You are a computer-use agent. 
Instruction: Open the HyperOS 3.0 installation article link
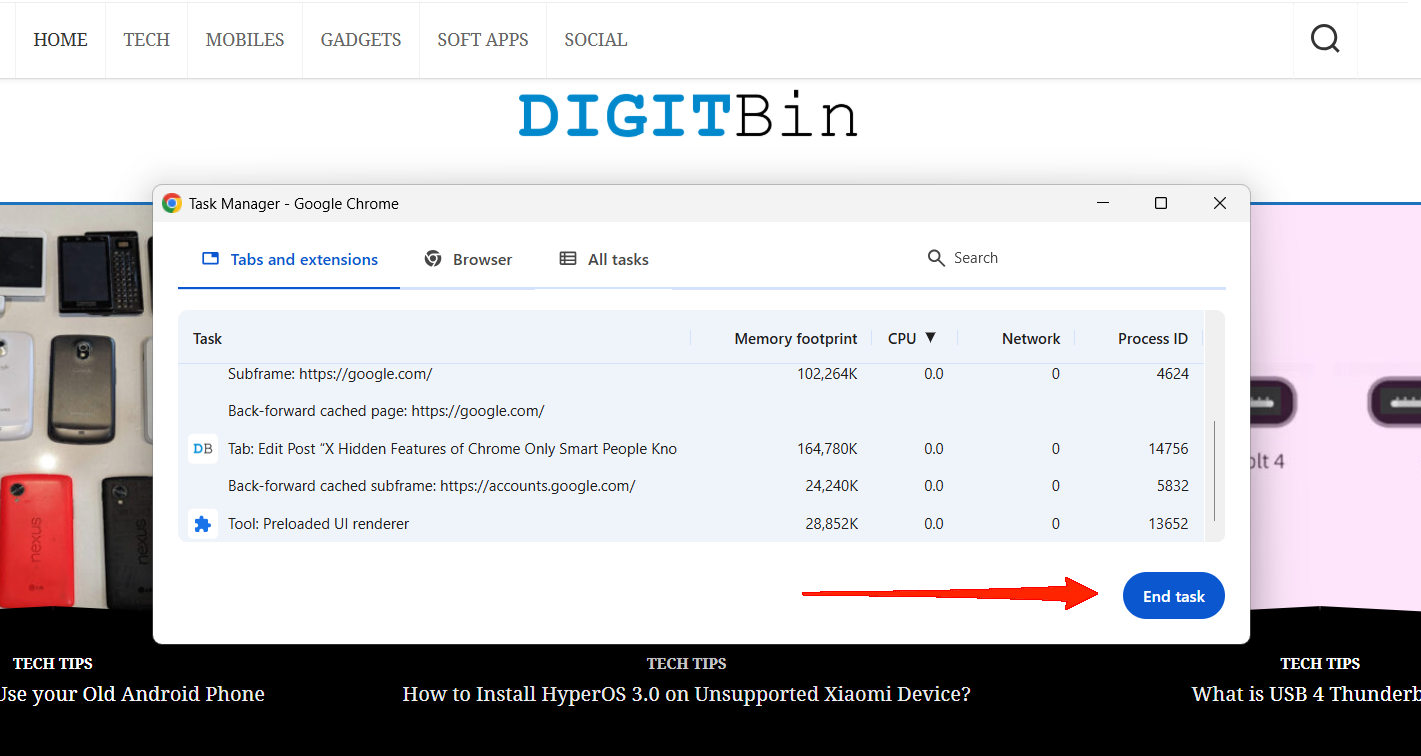(x=686, y=693)
